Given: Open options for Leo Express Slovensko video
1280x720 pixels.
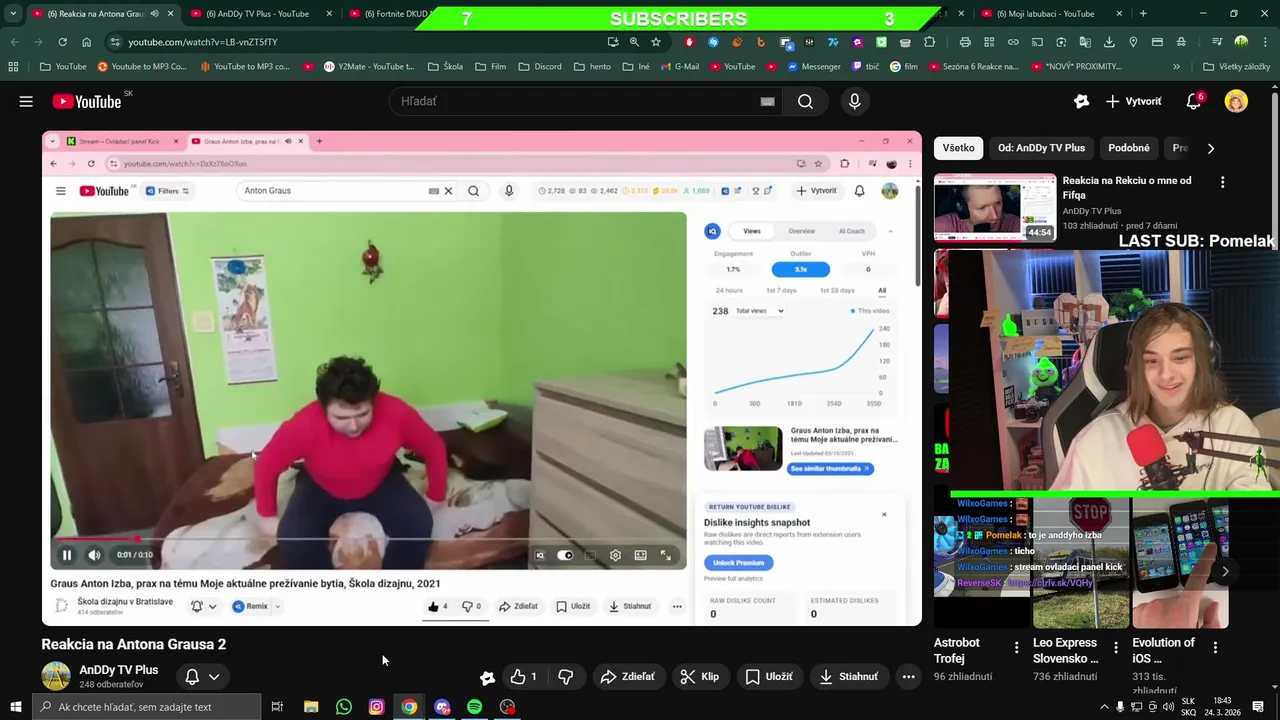Looking at the screenshot, I should pos(1116,648).
